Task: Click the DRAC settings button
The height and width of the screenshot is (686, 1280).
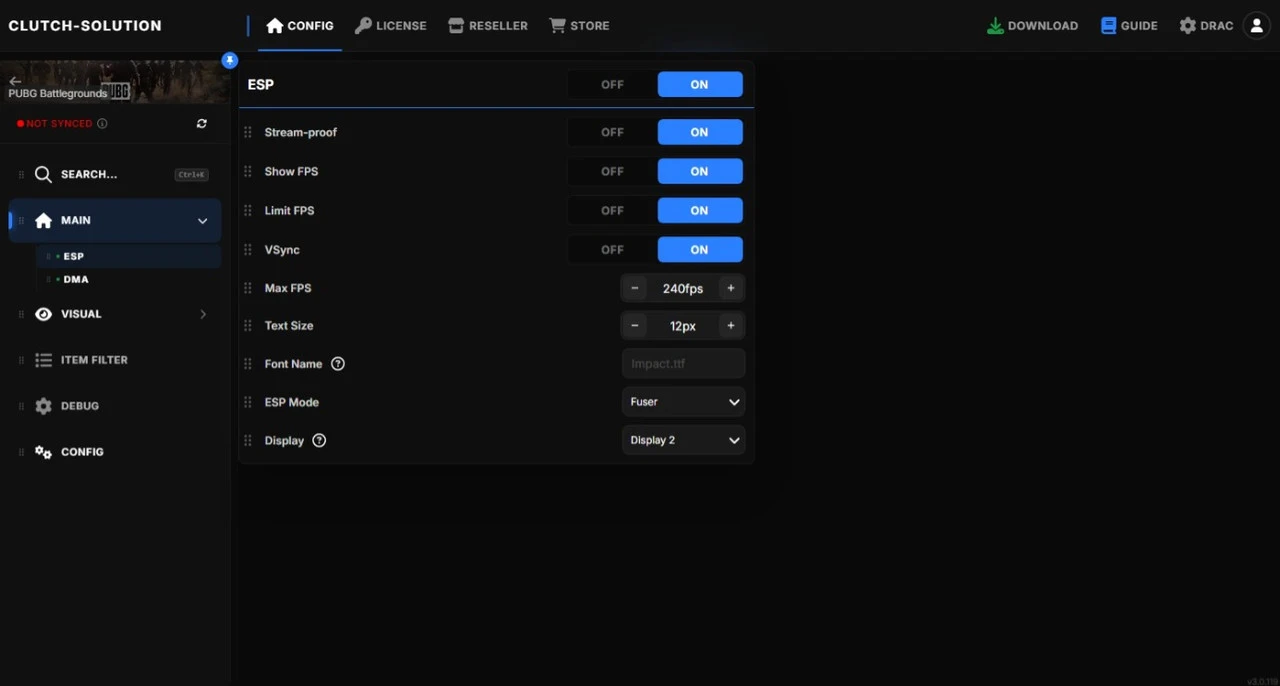Action: pyautogui.click(x=1206, y=26)
